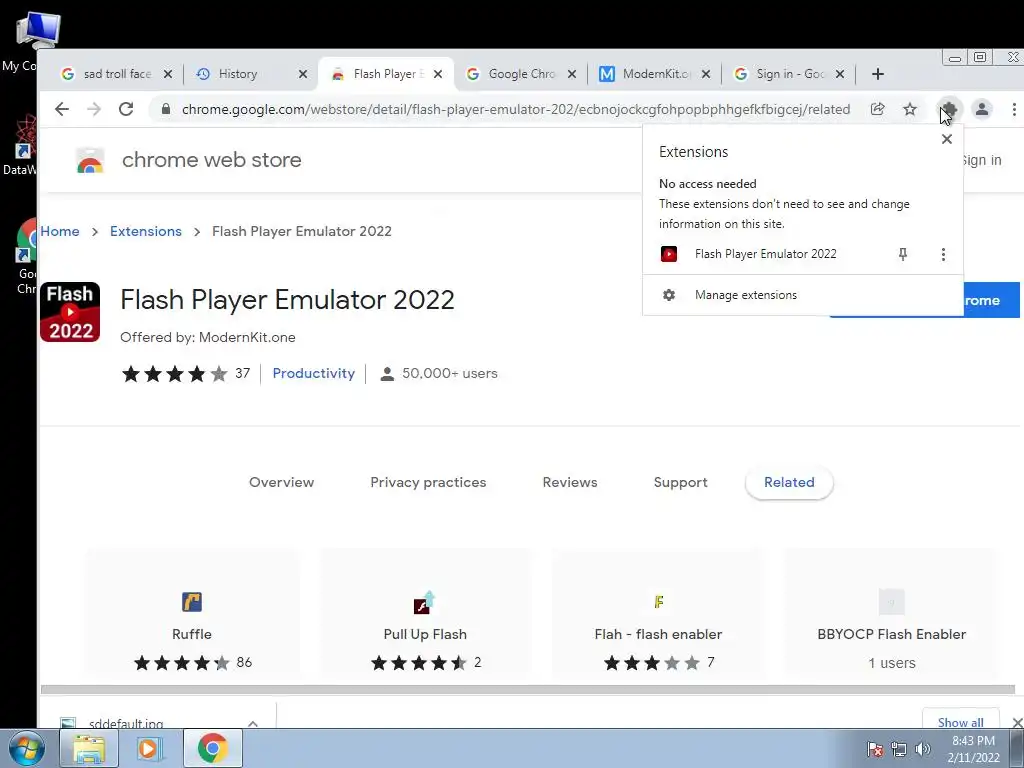Switch to the sad troll face tab
The width and height of the screenshot is (1024, 768).
116,74
